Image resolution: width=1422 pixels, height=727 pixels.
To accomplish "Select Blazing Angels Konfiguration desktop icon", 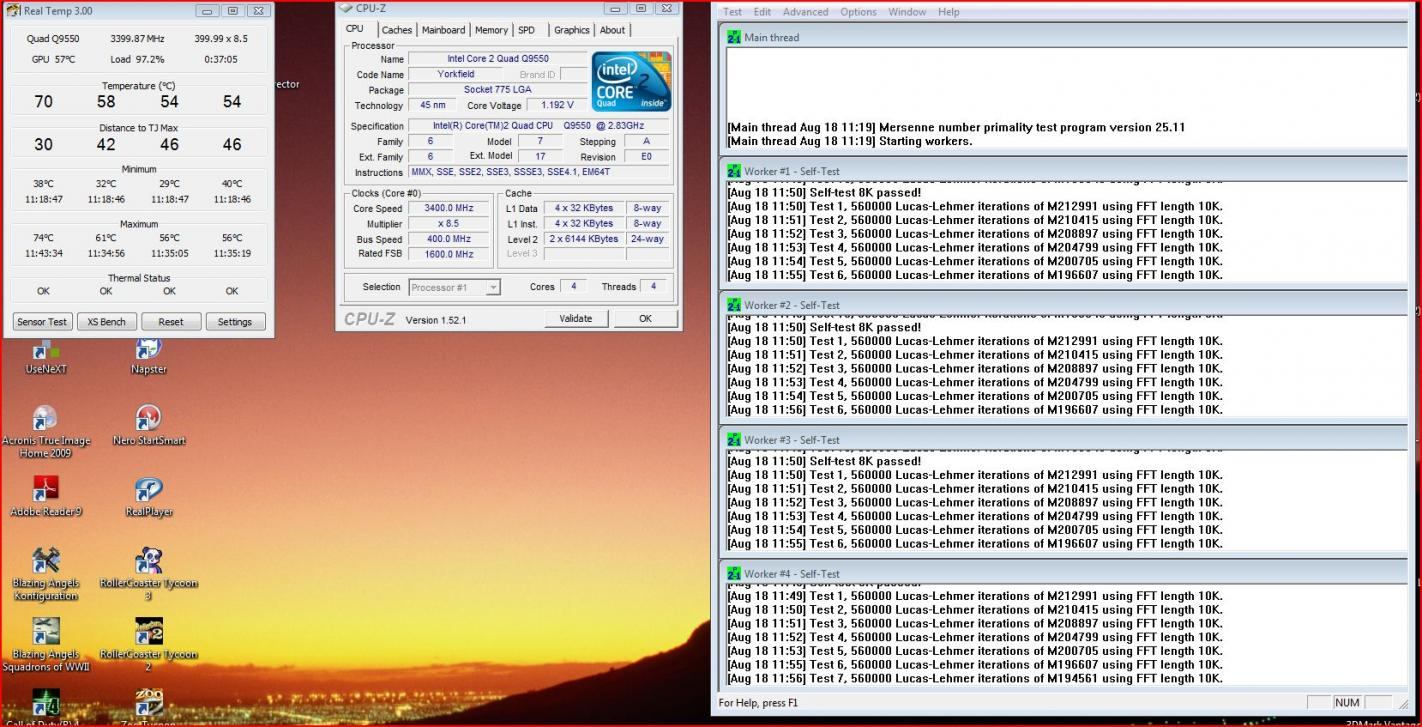I will (x=46, y=574).
